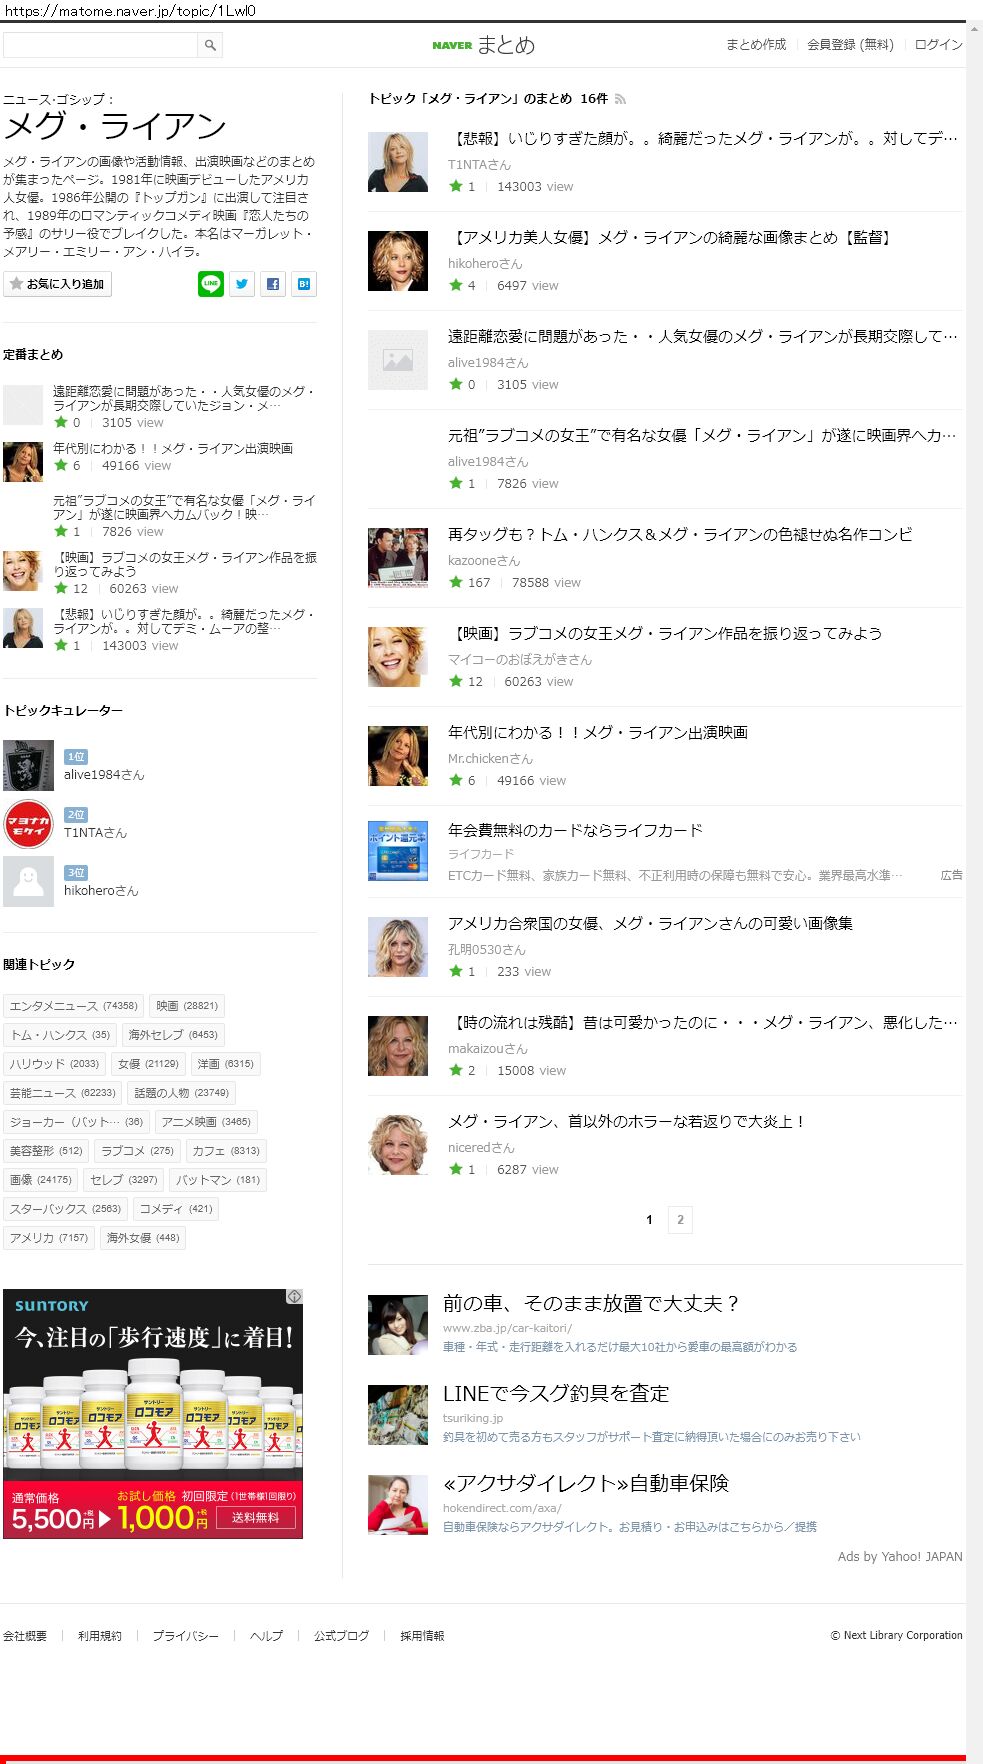Go to page 2 of results
The height and width of the screenshot is (1764, 983).
tap(680, 1219)
